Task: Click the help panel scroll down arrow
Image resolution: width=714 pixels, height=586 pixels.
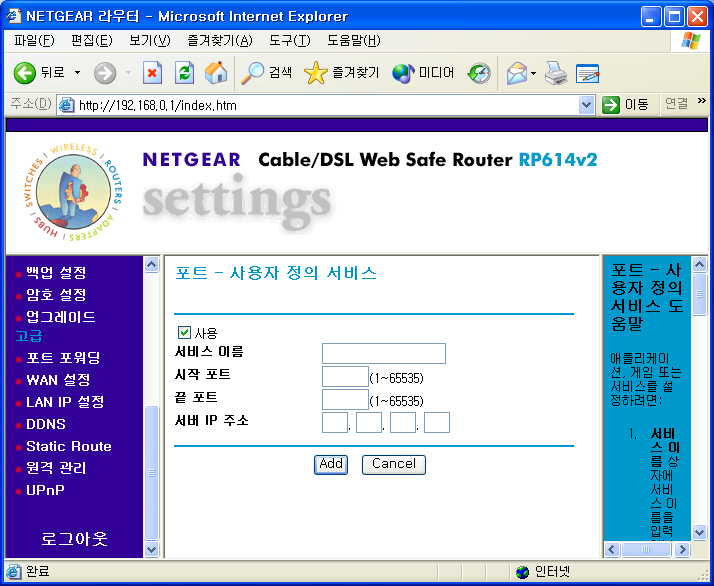Action: [x=699, y=532]
